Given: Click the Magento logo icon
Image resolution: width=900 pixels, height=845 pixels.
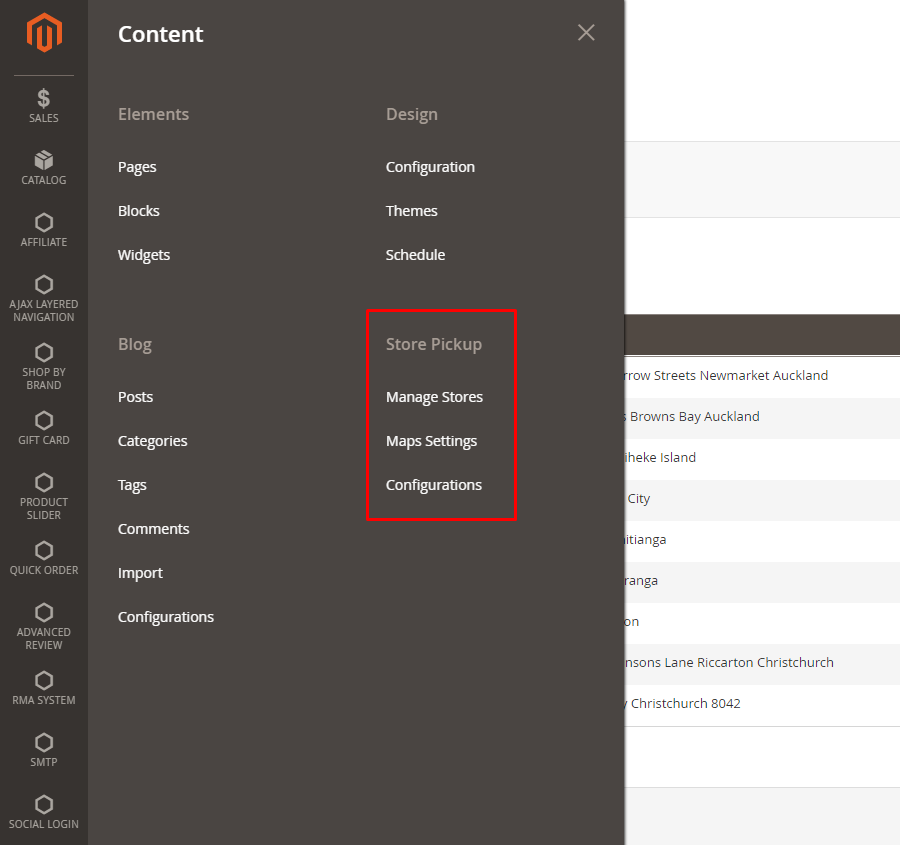Looking at the screenshot, I should tap(44, 34).
